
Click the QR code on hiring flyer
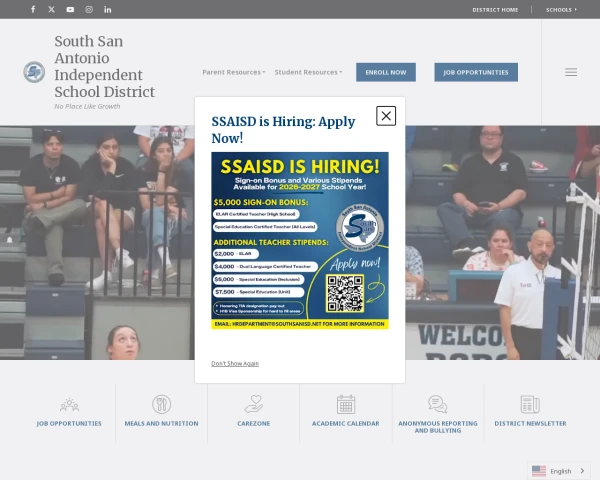tap(345, 294)
